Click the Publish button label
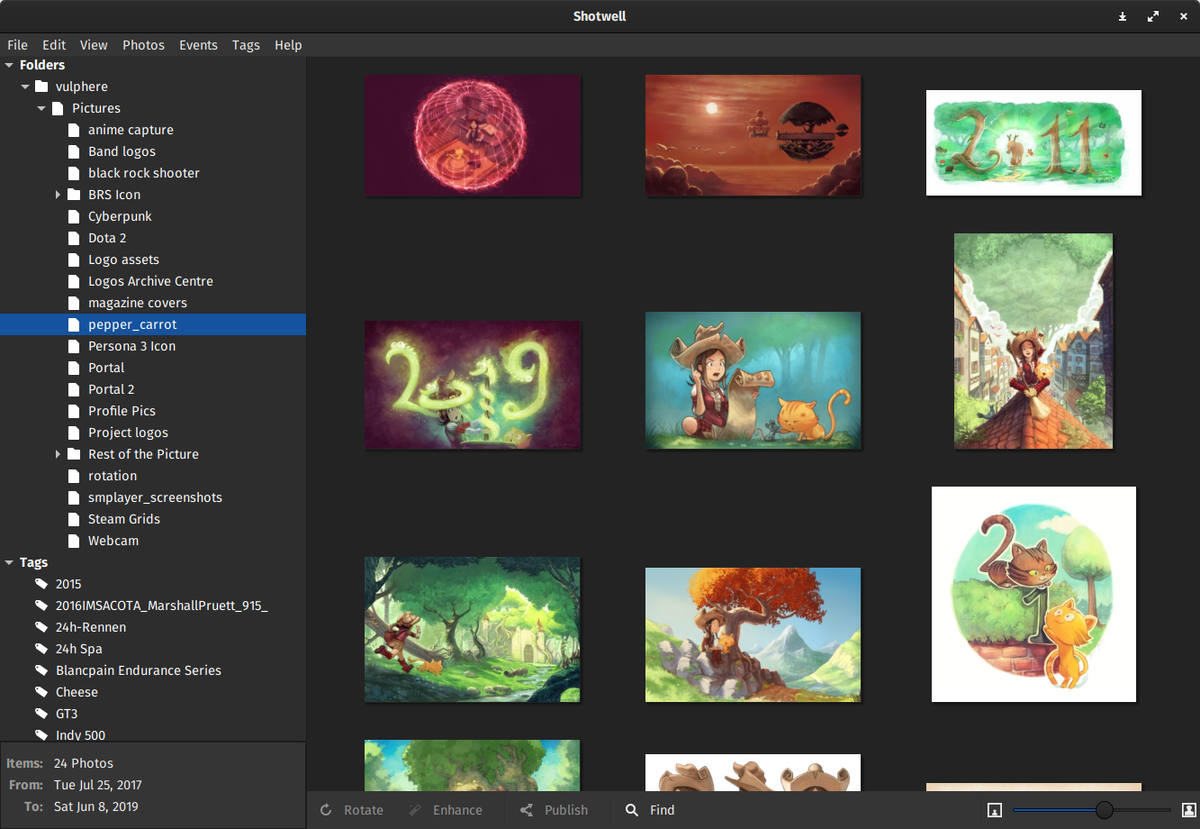The image size is (1200, 829). (x=566, y=810)
